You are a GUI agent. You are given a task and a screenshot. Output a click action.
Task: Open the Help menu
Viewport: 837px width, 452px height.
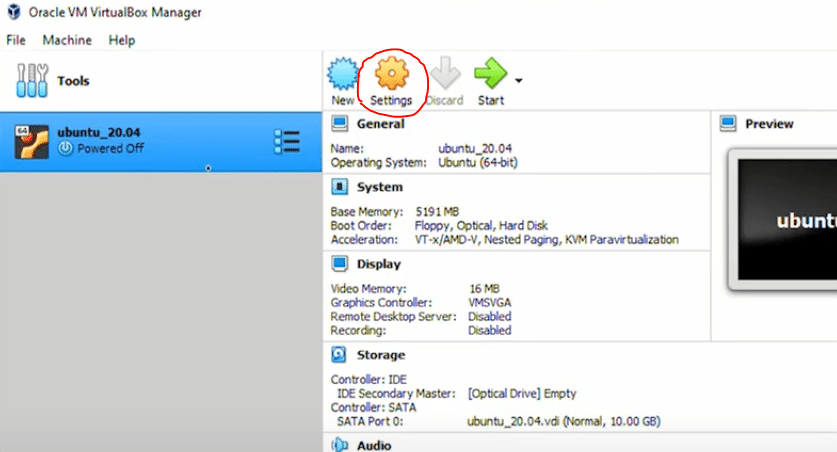pos(122,40)
